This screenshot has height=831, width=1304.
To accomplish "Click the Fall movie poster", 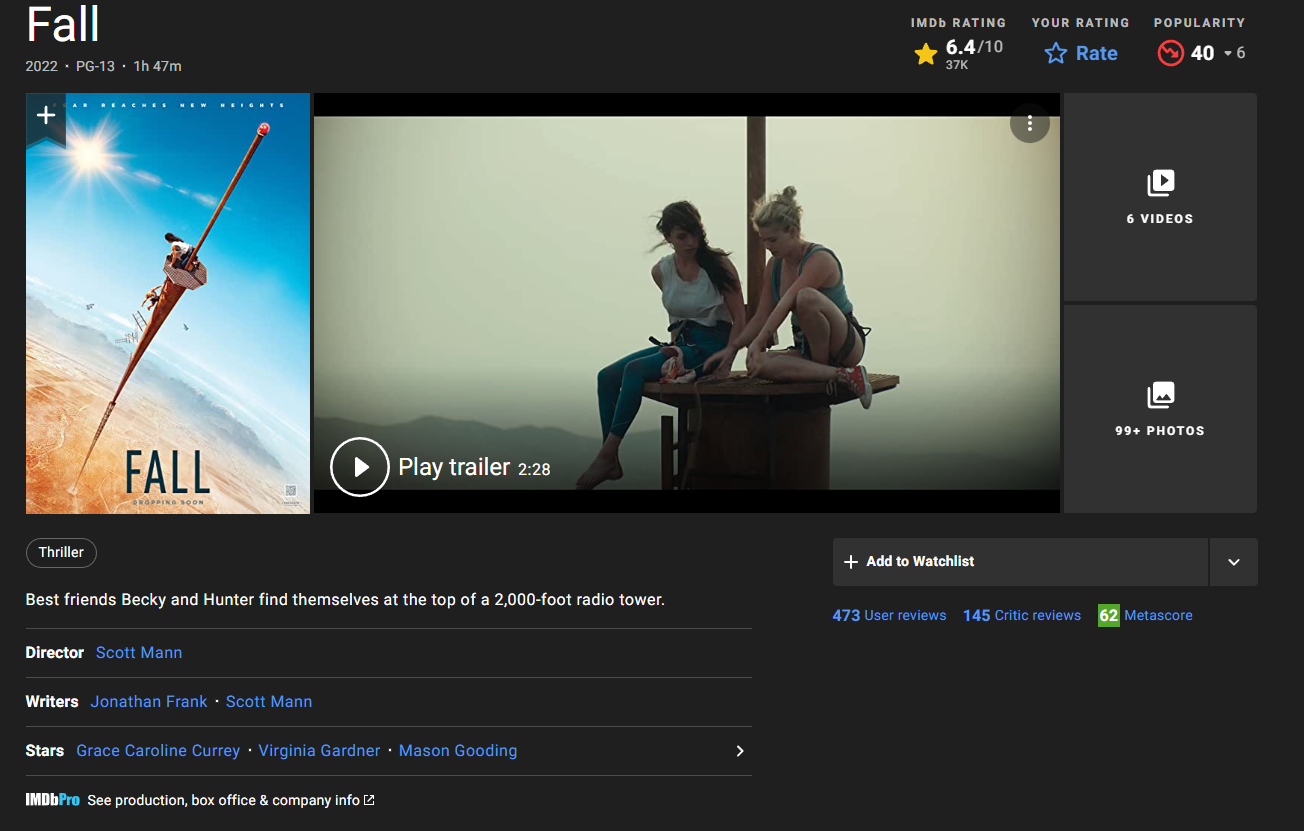I will pos(168,304).
